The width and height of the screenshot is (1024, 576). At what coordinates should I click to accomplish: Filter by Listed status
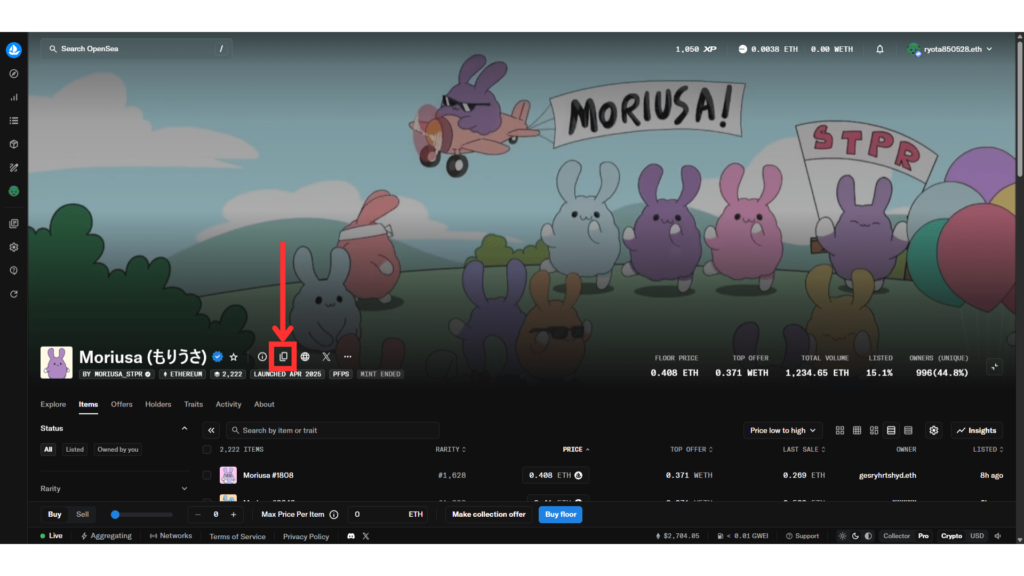click(x=74, y=449)
